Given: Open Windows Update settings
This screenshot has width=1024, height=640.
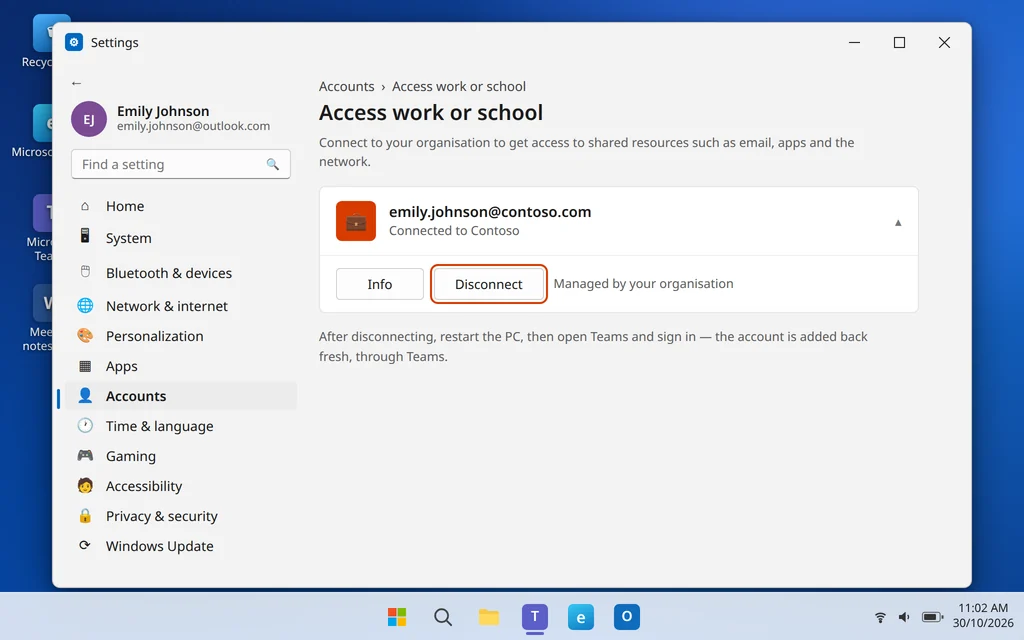Looking at the screenshot, I should [x=181, y=546].
